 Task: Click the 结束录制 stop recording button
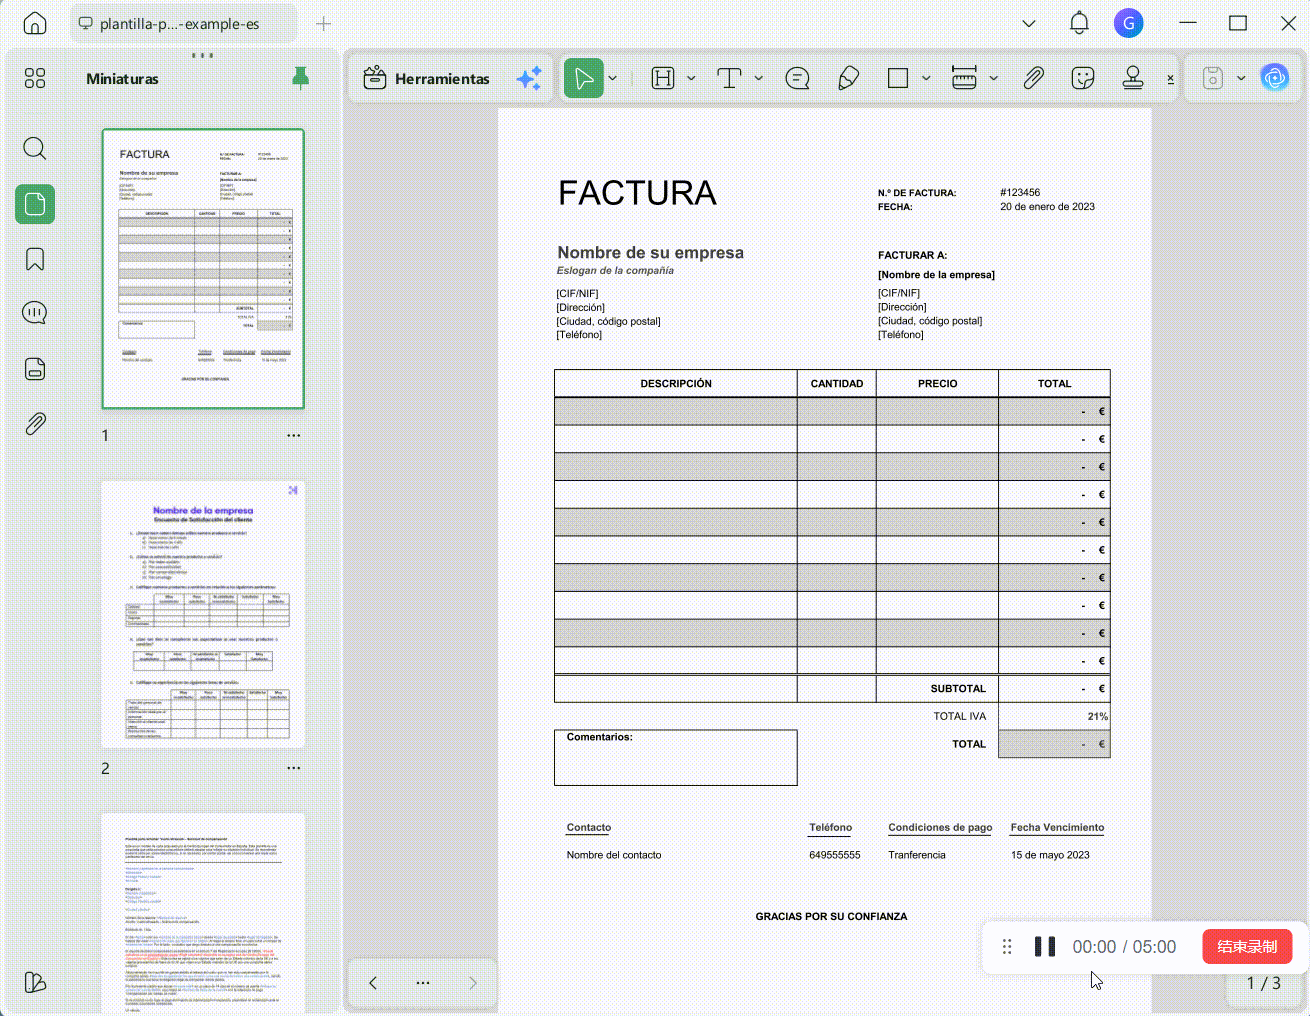pyautogui.click(x=1247, y=946)
